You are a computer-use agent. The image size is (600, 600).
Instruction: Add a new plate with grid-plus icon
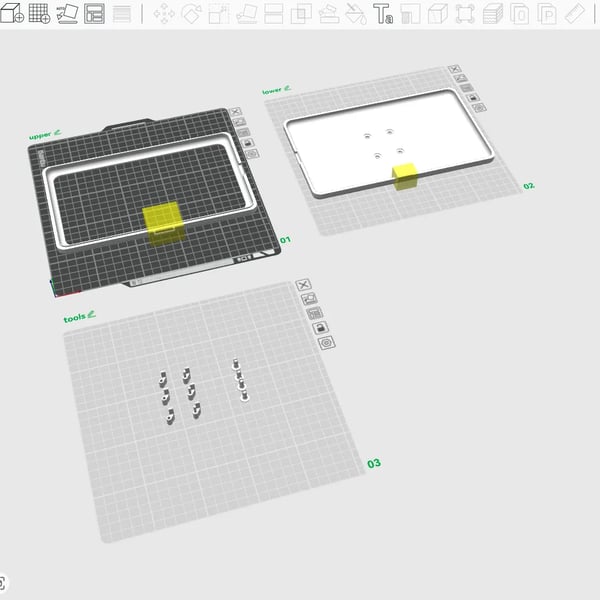pos(39,13)
